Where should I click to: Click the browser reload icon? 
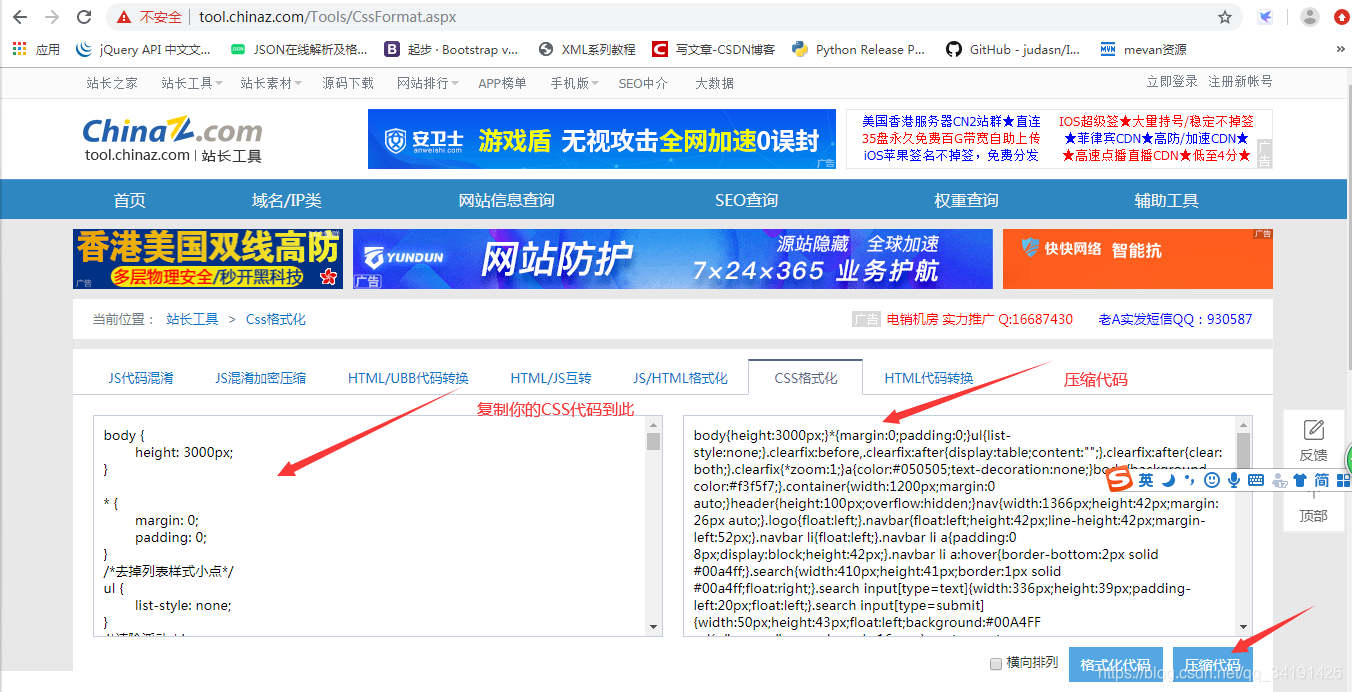(x=84, y=16)
